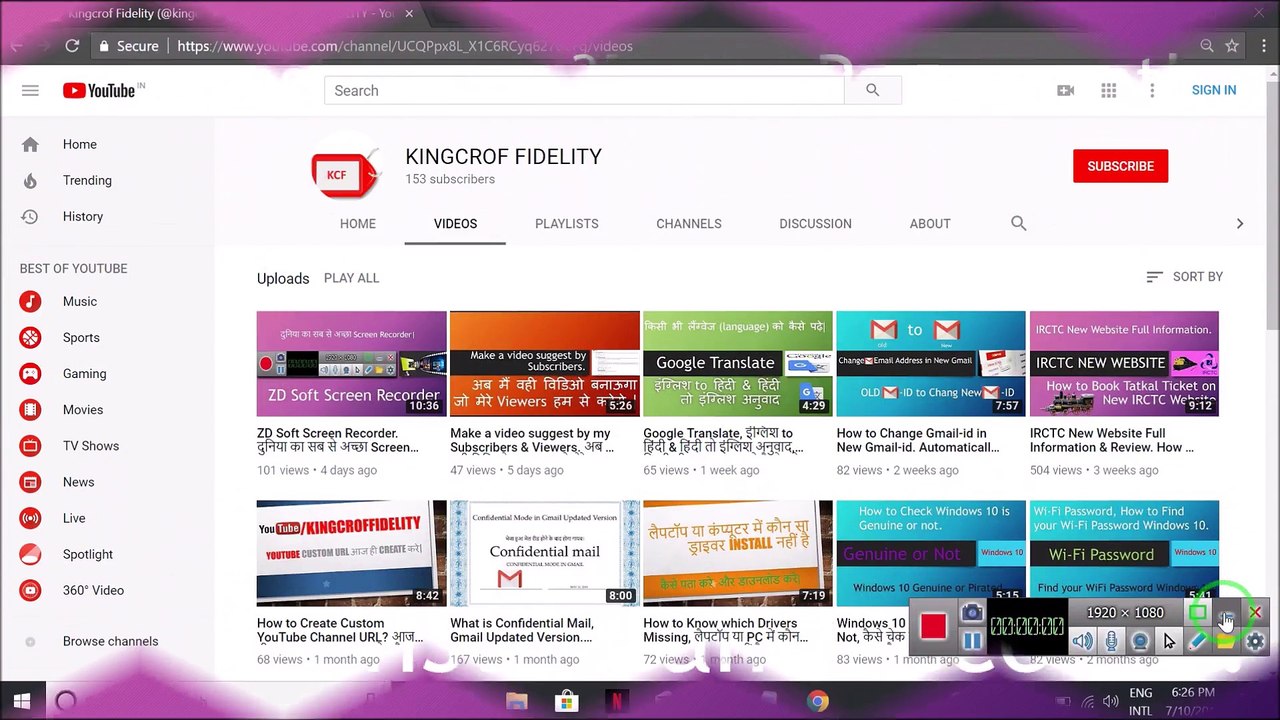Stop recording with the red square button
1280x720 pixels.
click(933, 626)
